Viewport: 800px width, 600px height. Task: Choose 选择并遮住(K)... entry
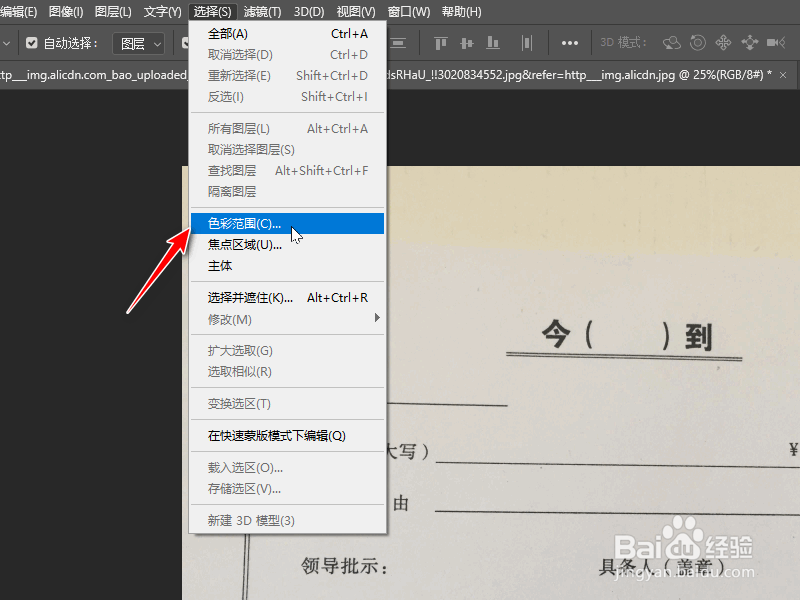tap(288, 298)
